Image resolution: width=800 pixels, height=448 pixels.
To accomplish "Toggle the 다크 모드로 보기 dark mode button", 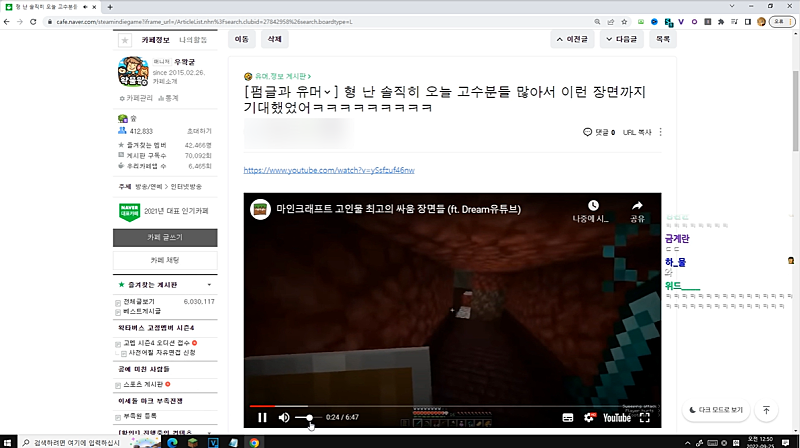I will tap(715, 410).
